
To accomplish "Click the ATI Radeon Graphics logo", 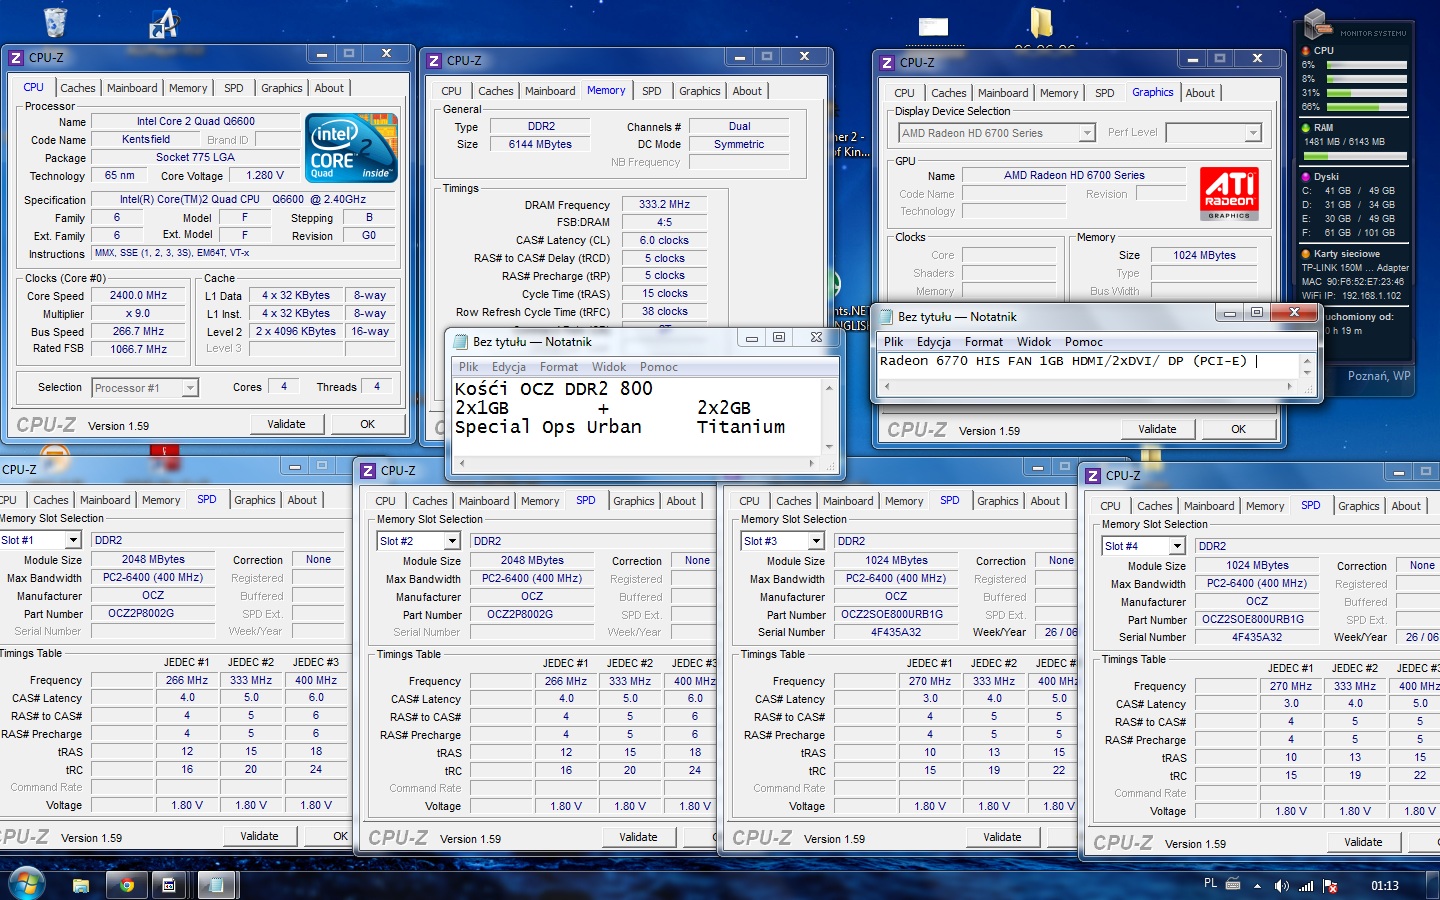I will (x=1229, y=194).
